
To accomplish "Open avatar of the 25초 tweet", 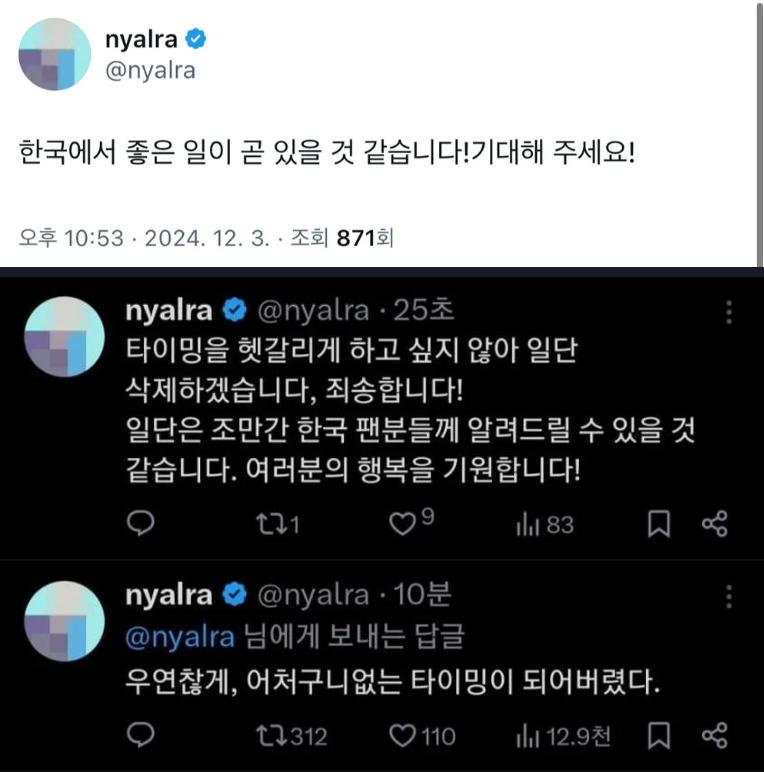I will click(x=64, y=336).
